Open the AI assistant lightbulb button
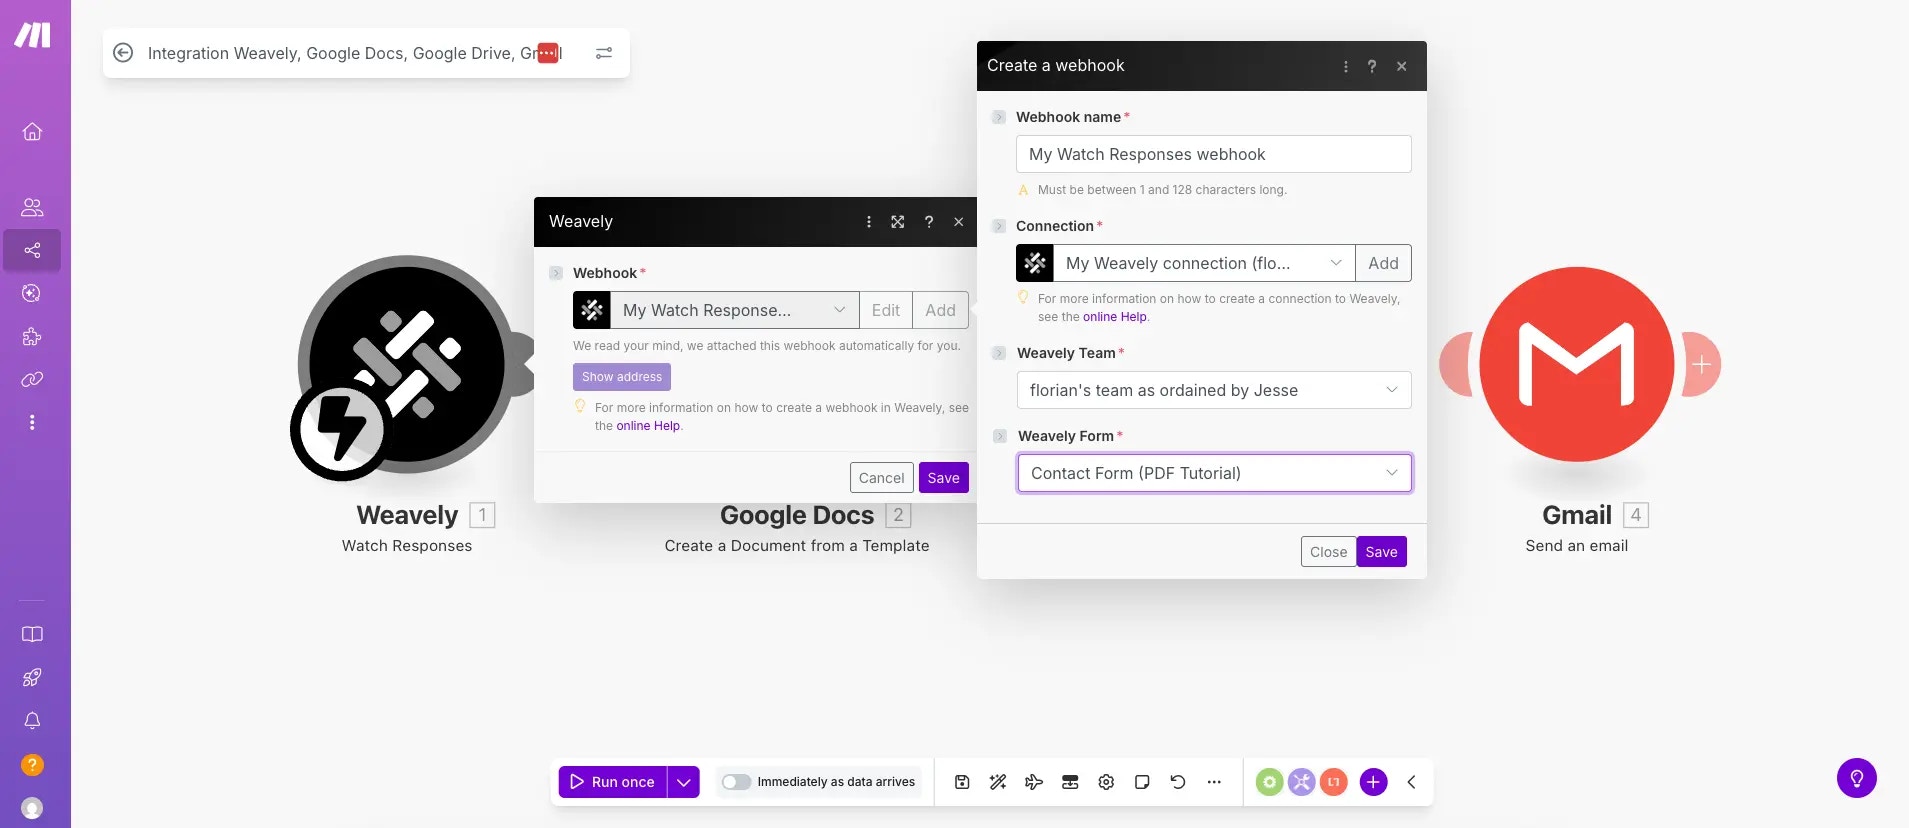Viewport: 1909px width, 828px height. point(1856,778)
